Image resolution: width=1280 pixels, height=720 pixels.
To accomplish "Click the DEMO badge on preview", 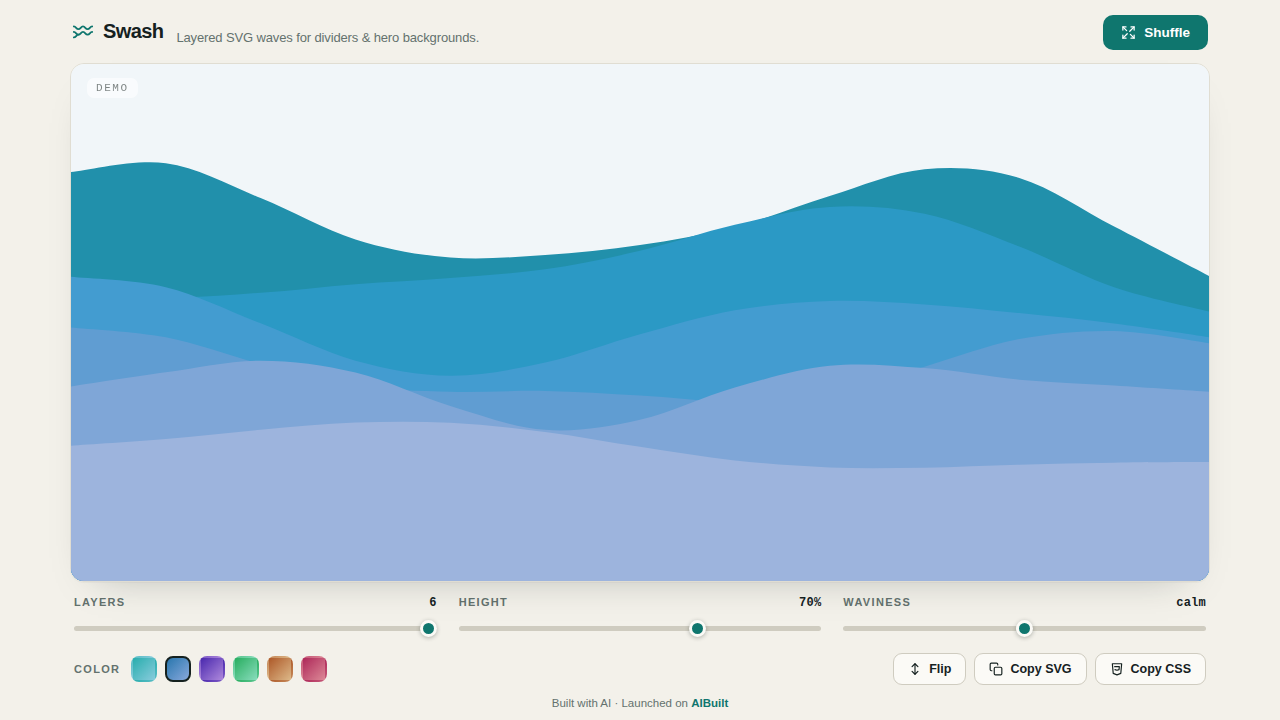I will (112, 88).
